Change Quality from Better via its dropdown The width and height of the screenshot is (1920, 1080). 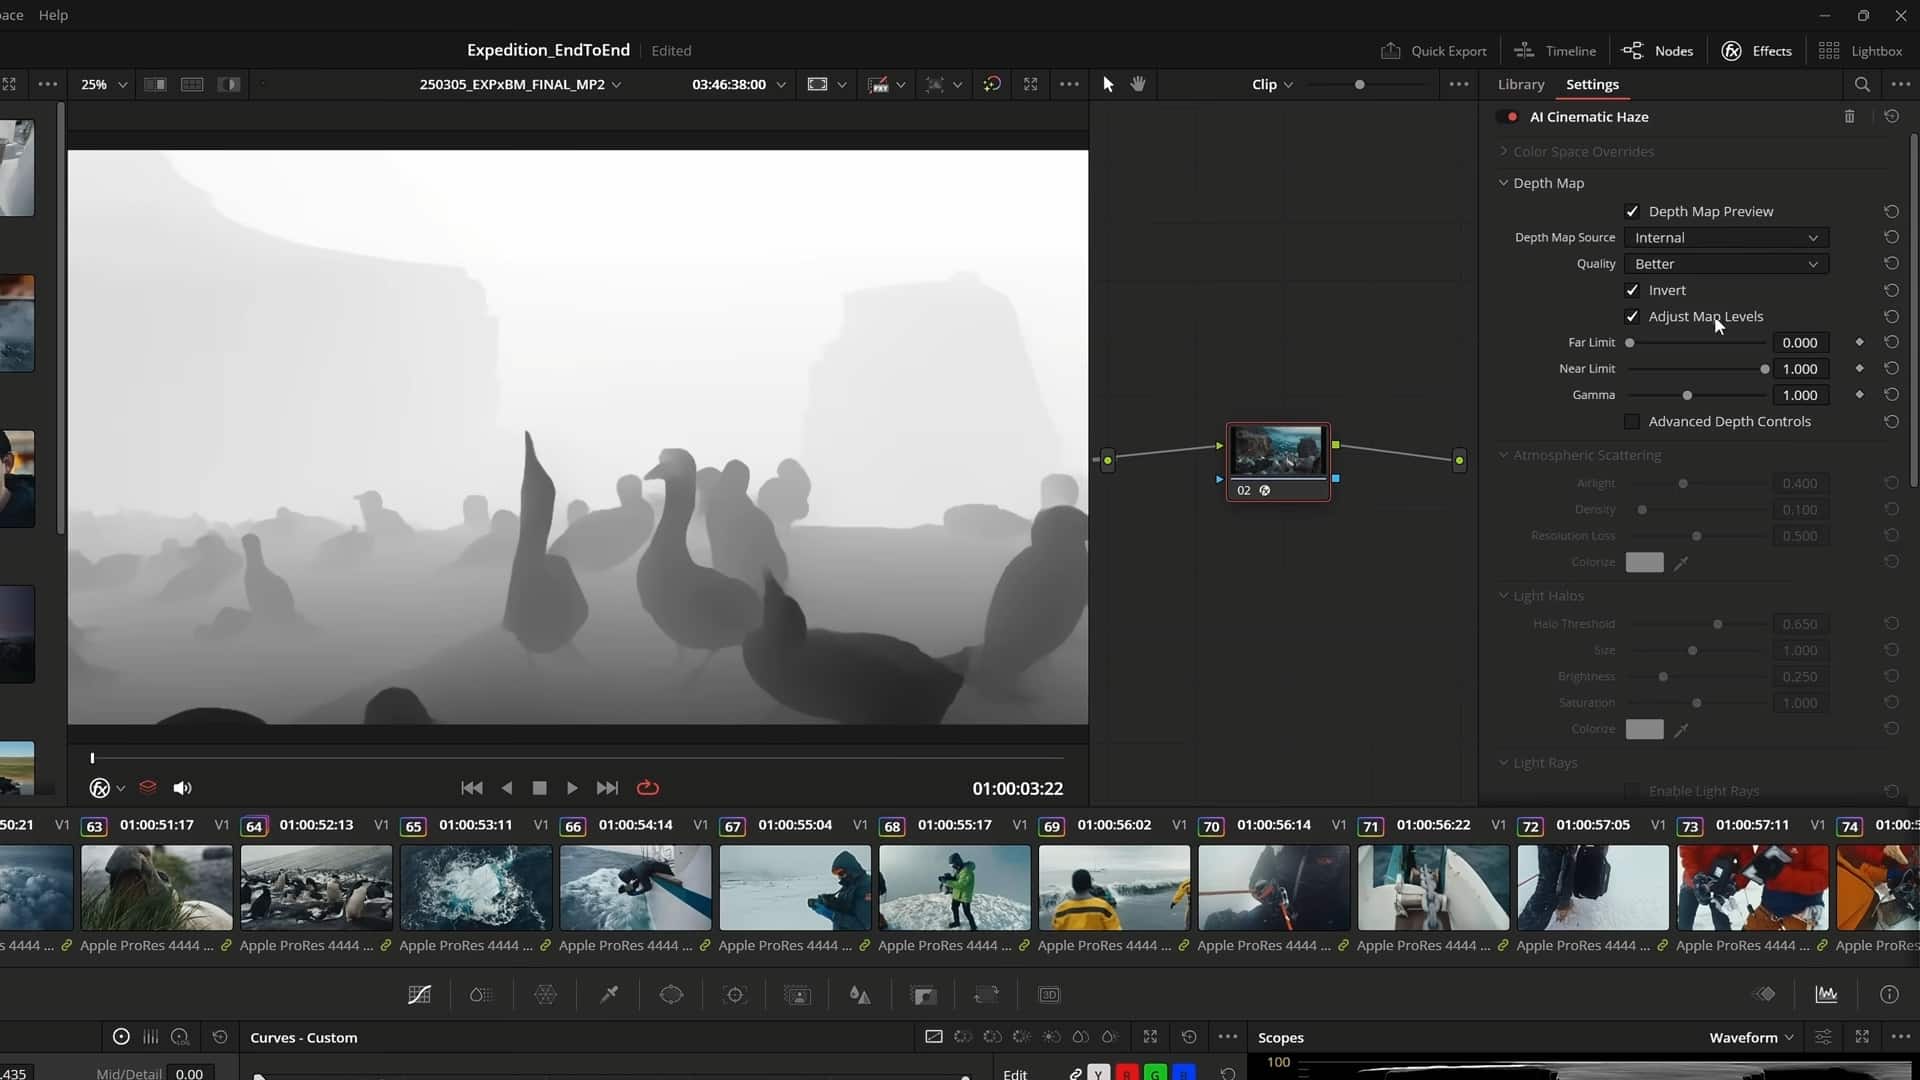[x=1725, y=263]
